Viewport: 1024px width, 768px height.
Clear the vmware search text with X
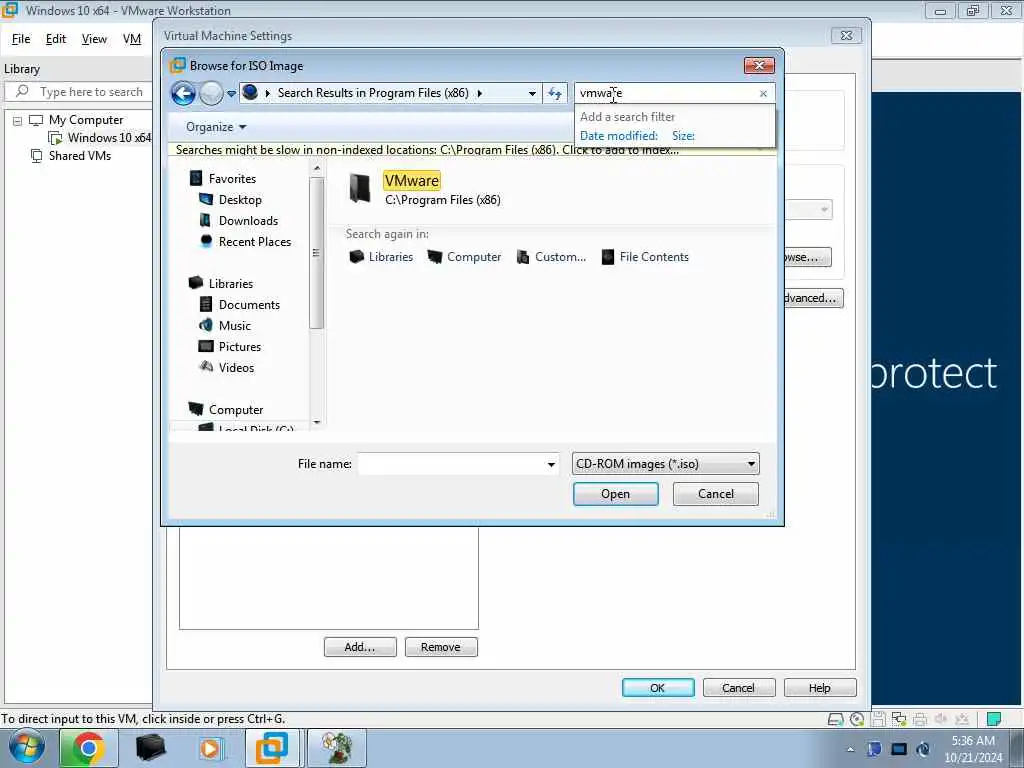point(763,93)
